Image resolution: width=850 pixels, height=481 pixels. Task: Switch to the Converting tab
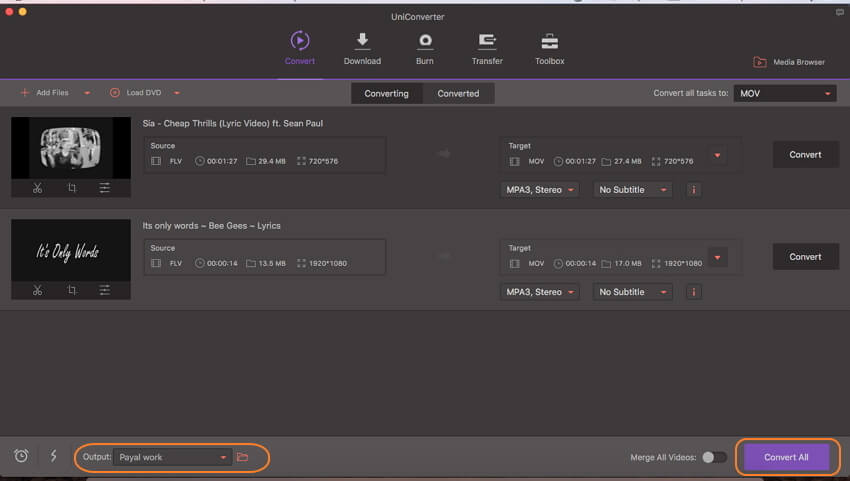click(x=387, y=93)
